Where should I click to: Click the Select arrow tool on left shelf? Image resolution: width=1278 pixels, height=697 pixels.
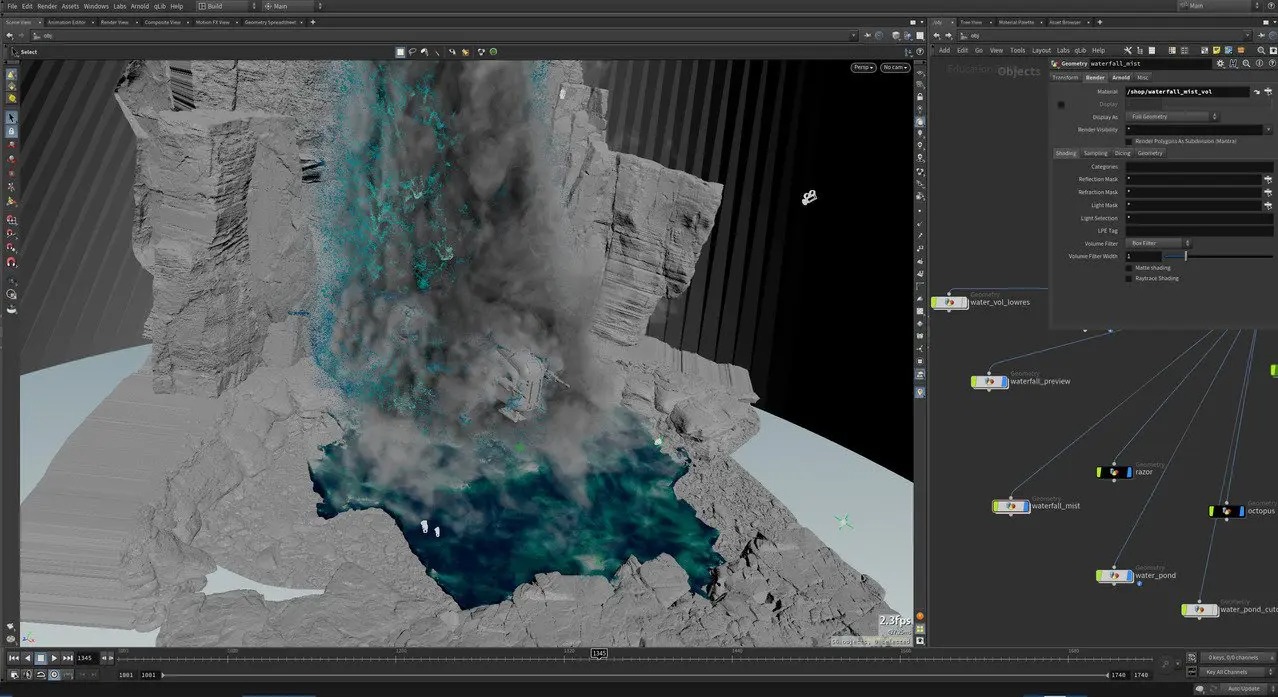tap(11, 117)
